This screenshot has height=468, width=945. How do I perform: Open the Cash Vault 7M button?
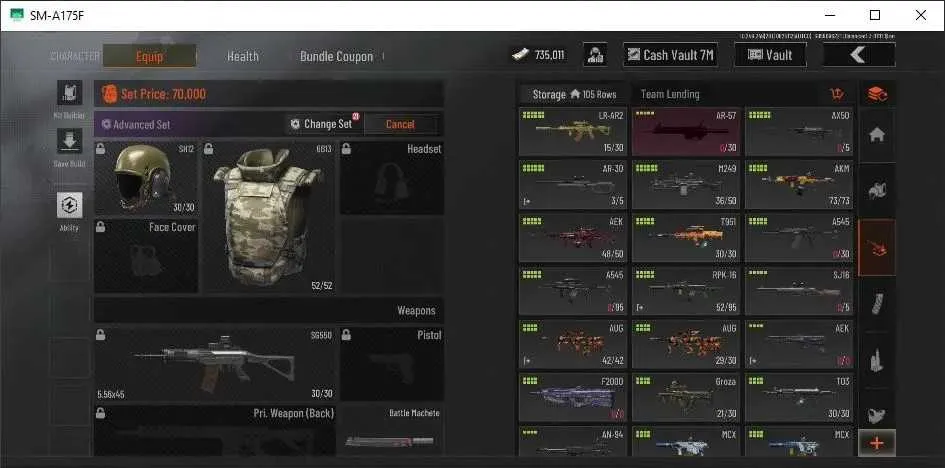point(671,55)
